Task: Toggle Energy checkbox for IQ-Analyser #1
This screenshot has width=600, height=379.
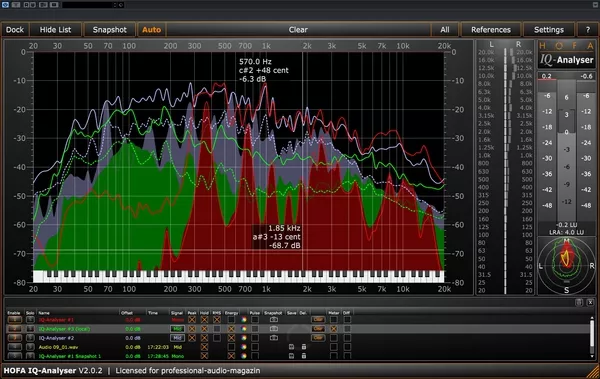Action: tap(231, 320)
